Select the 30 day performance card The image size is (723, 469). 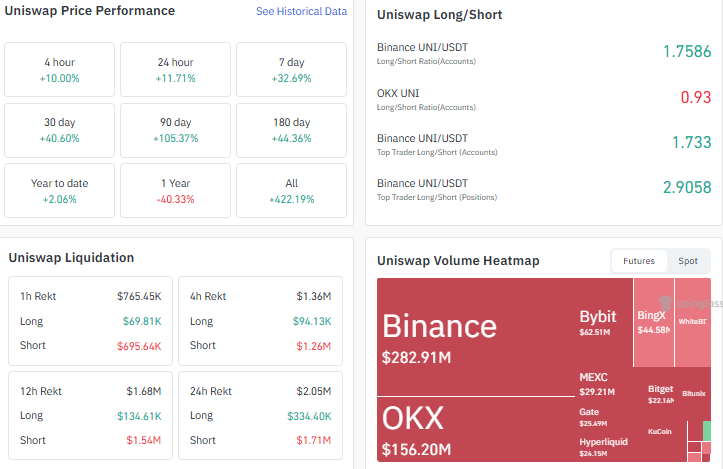[59, 130]
